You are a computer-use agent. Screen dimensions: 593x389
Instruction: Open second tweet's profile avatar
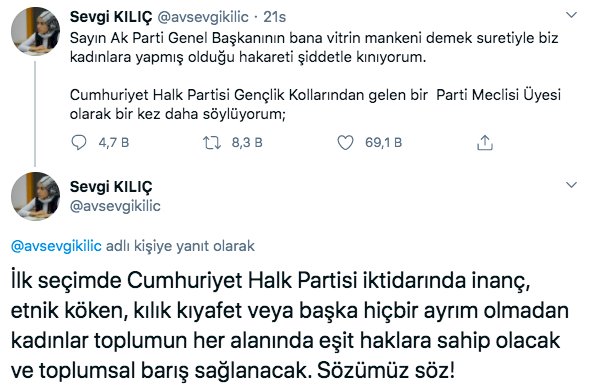[x=36, y=196]
